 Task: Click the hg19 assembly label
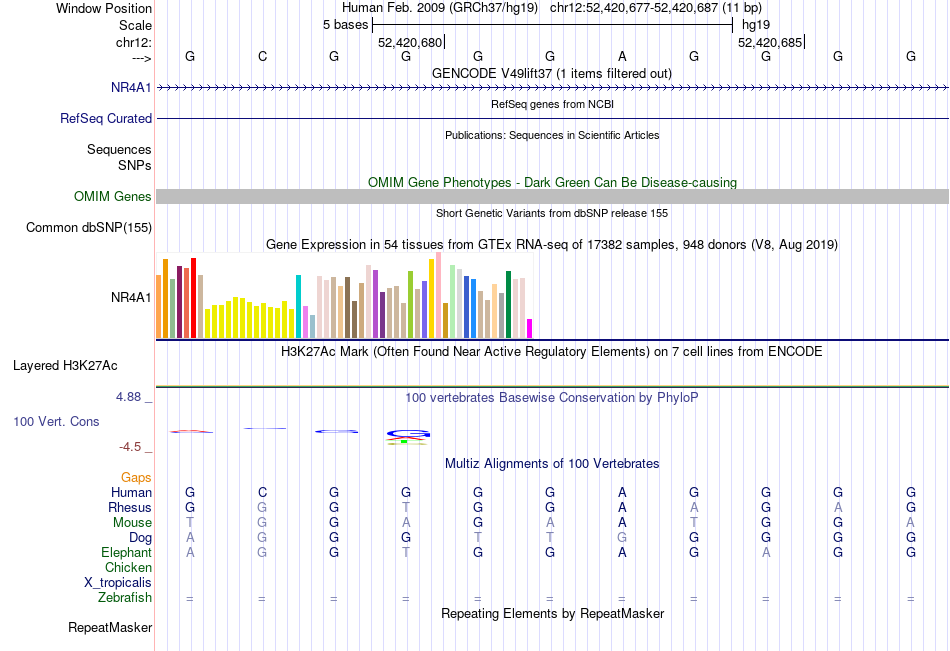[756, 25]
